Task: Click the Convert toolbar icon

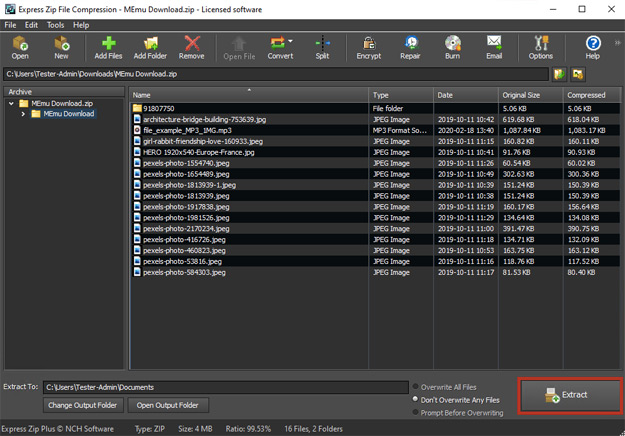Action: pos(280,48)
